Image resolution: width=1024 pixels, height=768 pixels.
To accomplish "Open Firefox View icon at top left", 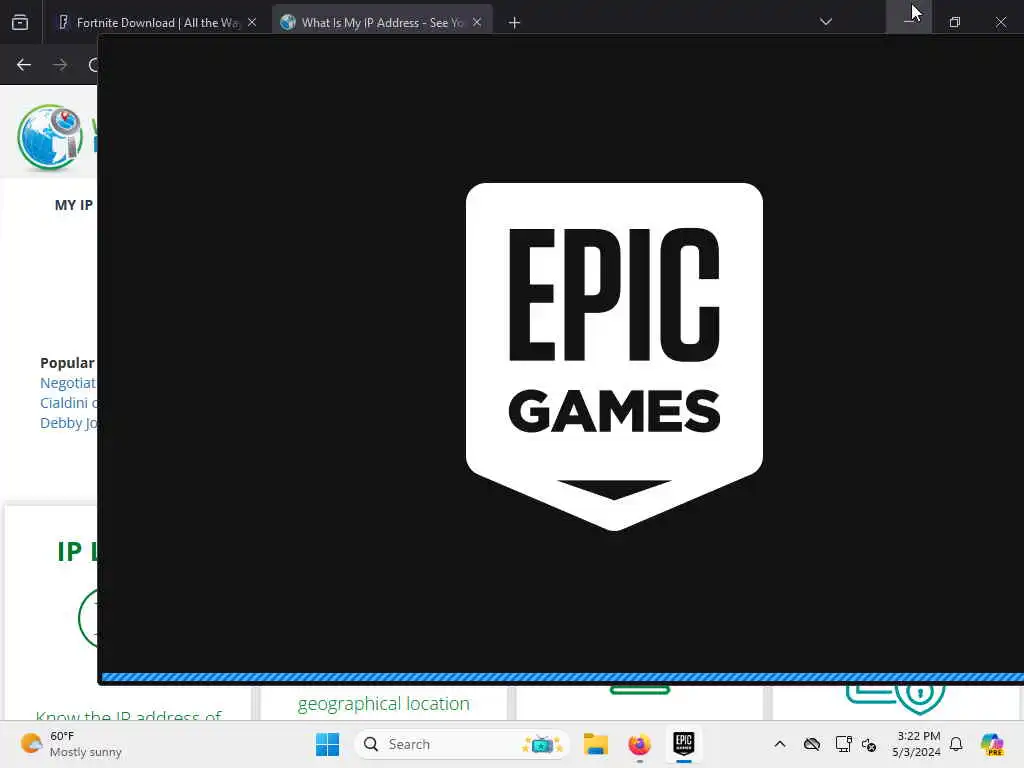I will [20, 23].
